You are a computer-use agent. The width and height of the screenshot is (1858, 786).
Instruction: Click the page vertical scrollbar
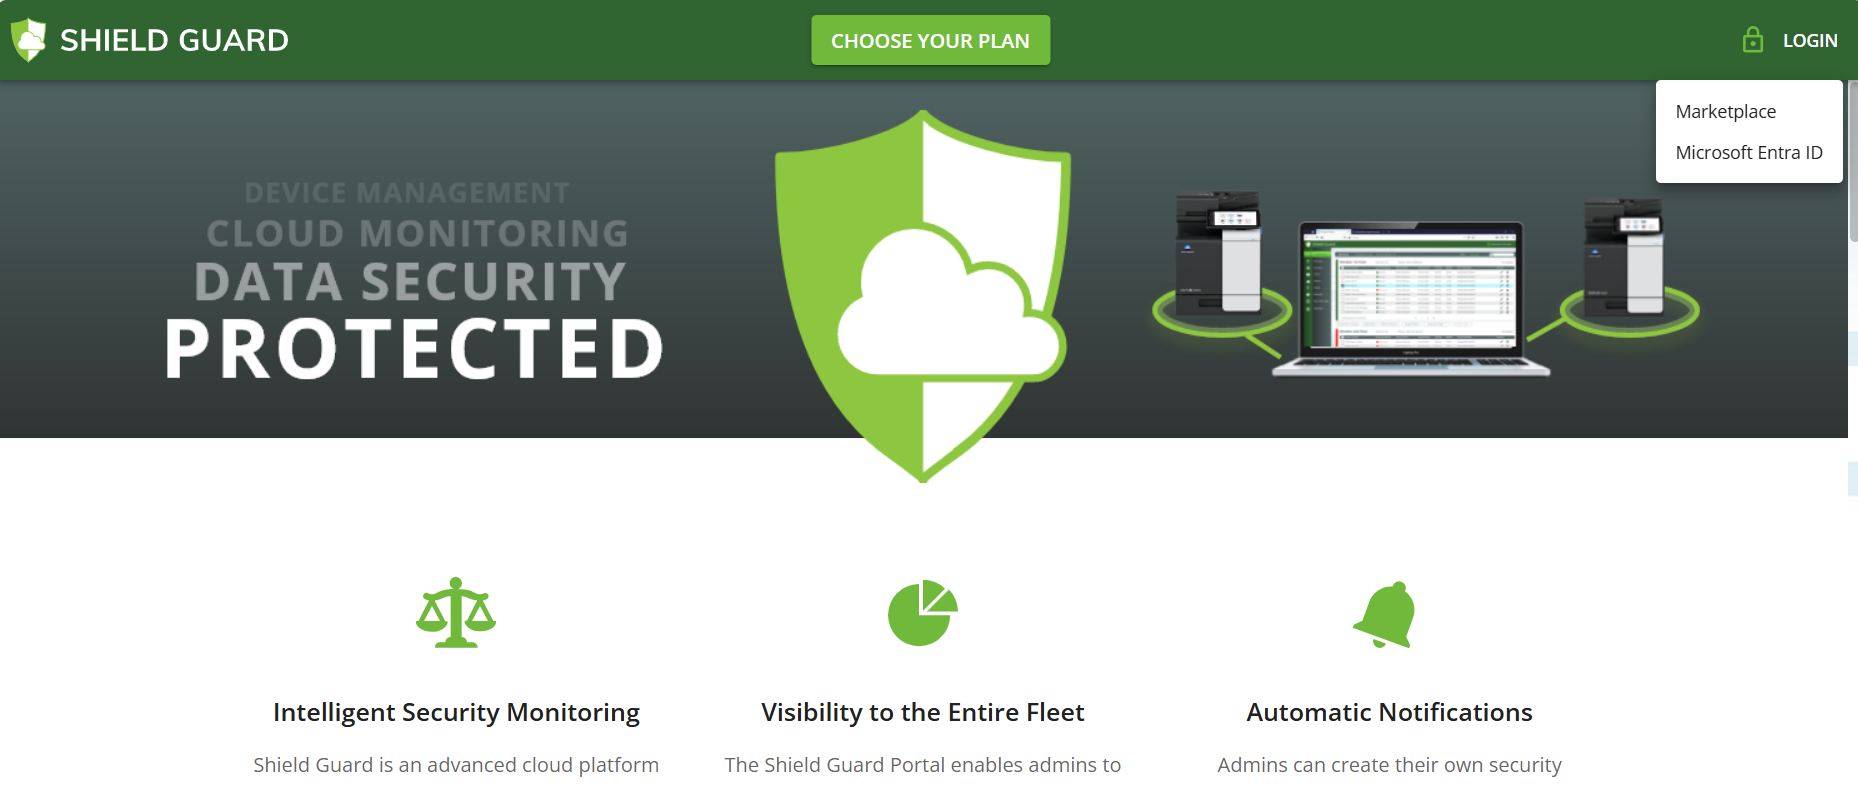(x=1852, y=160)
